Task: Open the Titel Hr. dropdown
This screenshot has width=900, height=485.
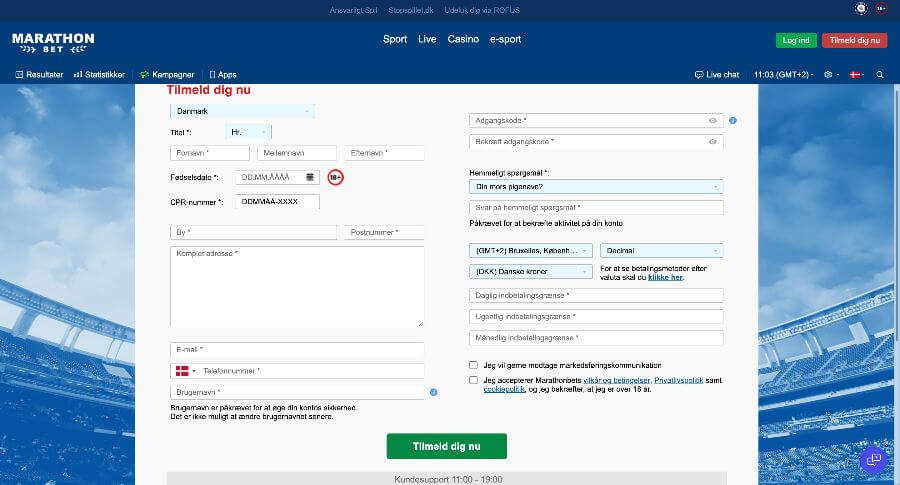Action: [249, 132]
